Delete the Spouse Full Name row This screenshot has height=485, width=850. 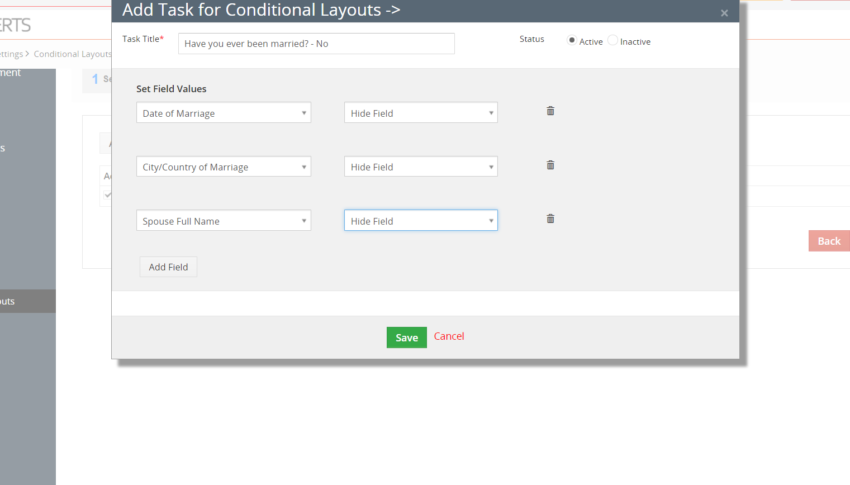[550, 218]
